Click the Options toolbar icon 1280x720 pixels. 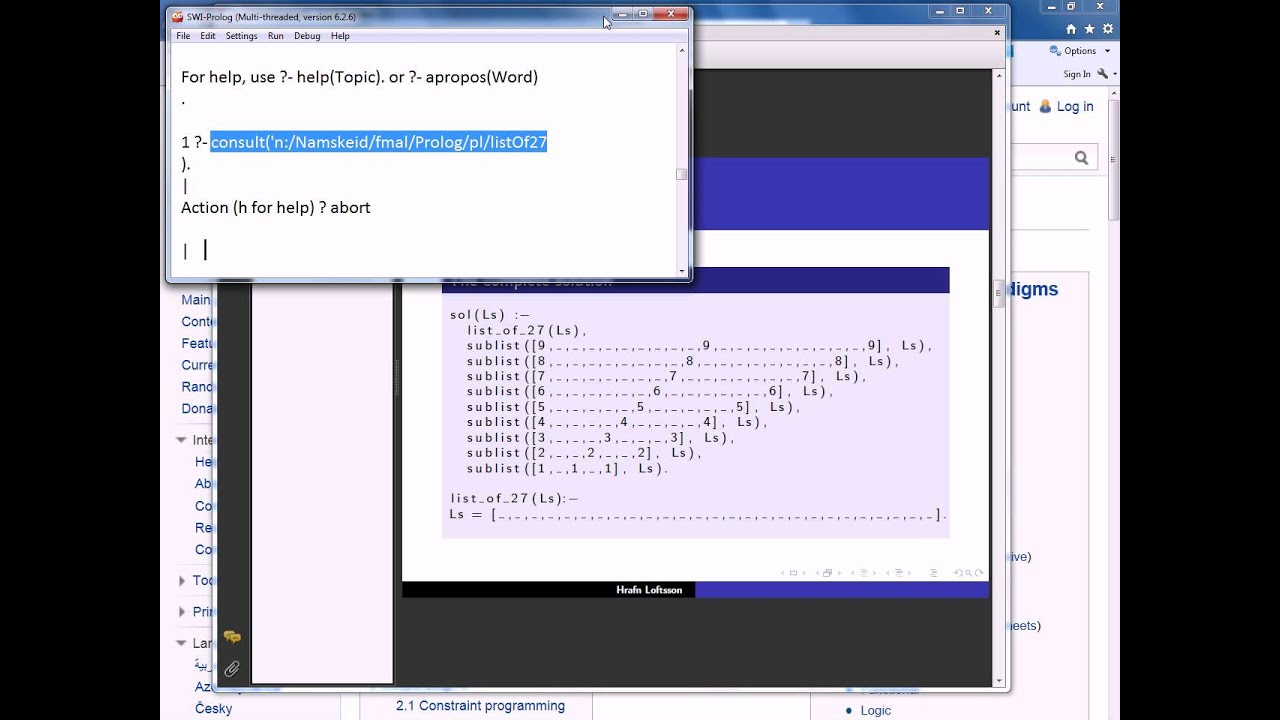(1054, 51)
